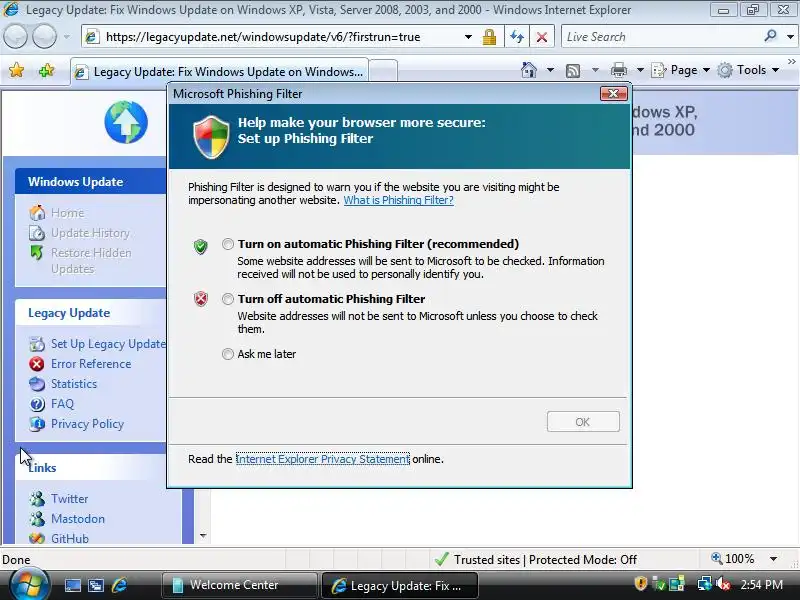Image resolution: width=800 pixels, height=600 pixels.
Task: Click the OK button in dialog
Action: coord(583,422)
